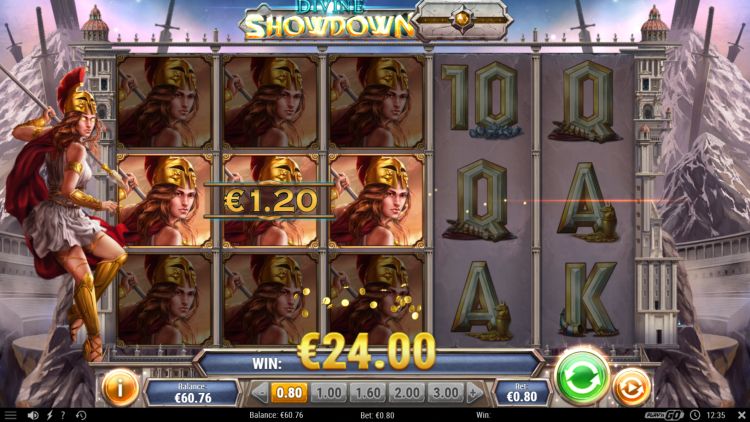Click the Play'n GO logo
This screenshot has height=422, width=750.
pos(664,415)
